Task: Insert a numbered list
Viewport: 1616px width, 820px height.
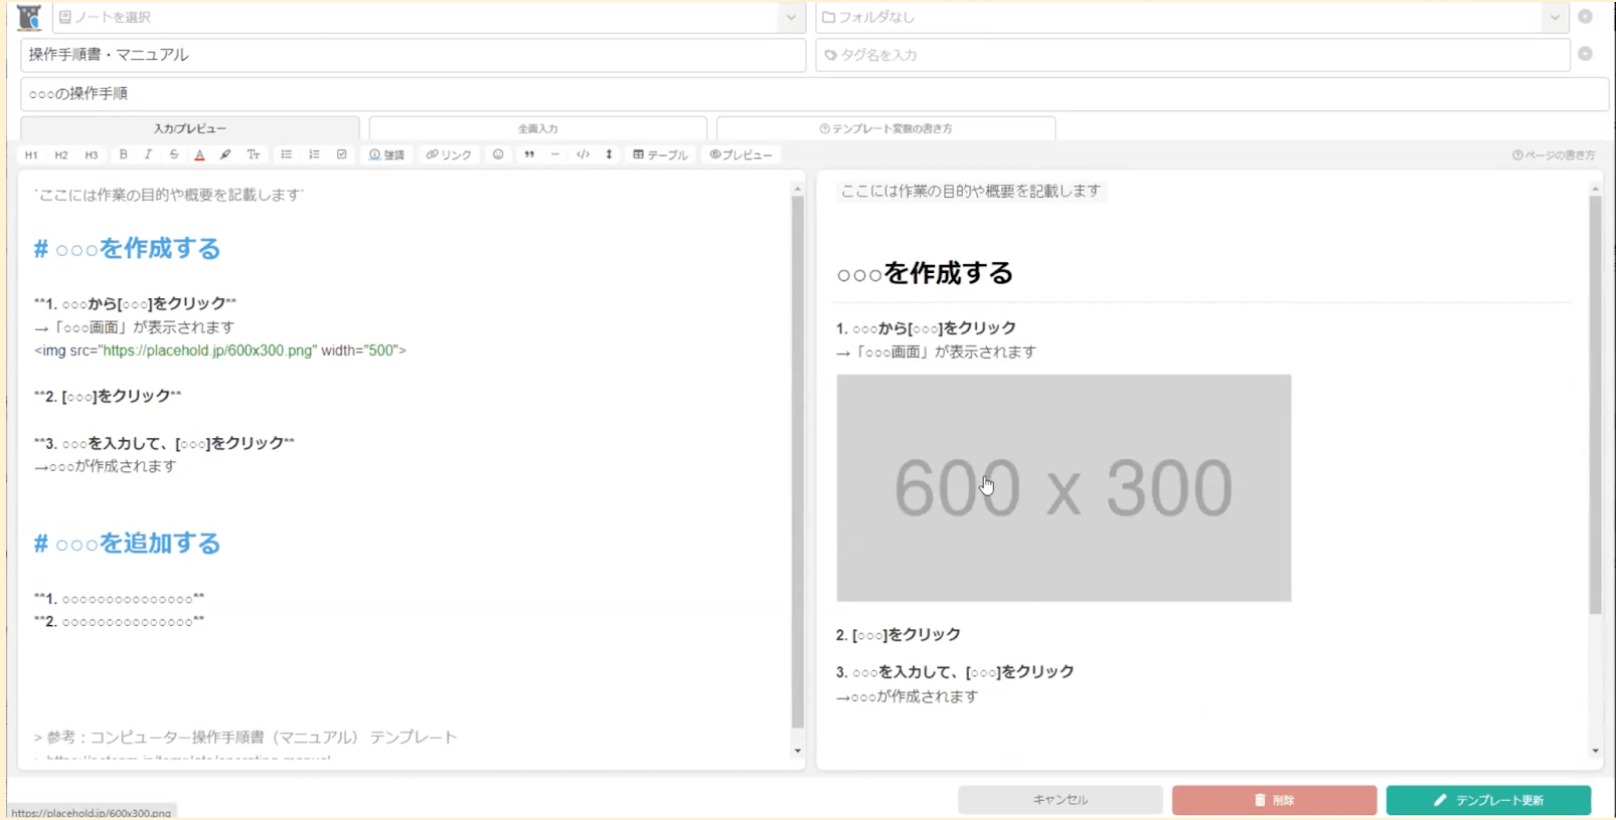Action: pos(314,155)
